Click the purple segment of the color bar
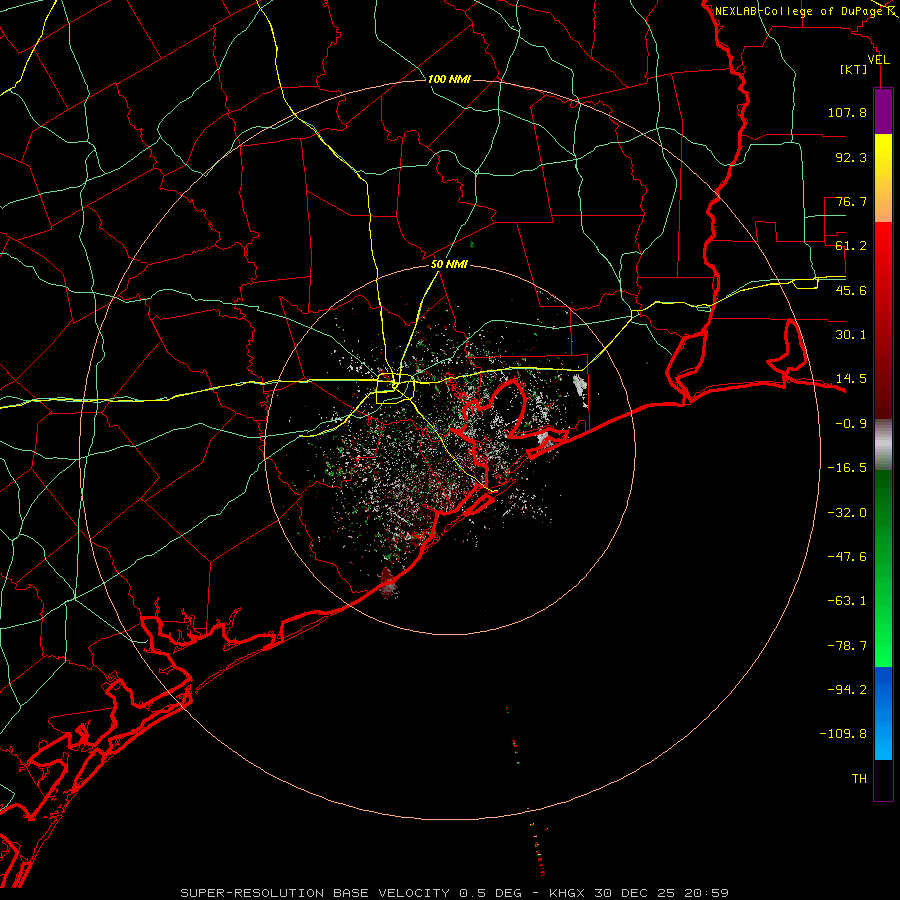The width and height of the screenshot is (900, 900). (883, 111)
